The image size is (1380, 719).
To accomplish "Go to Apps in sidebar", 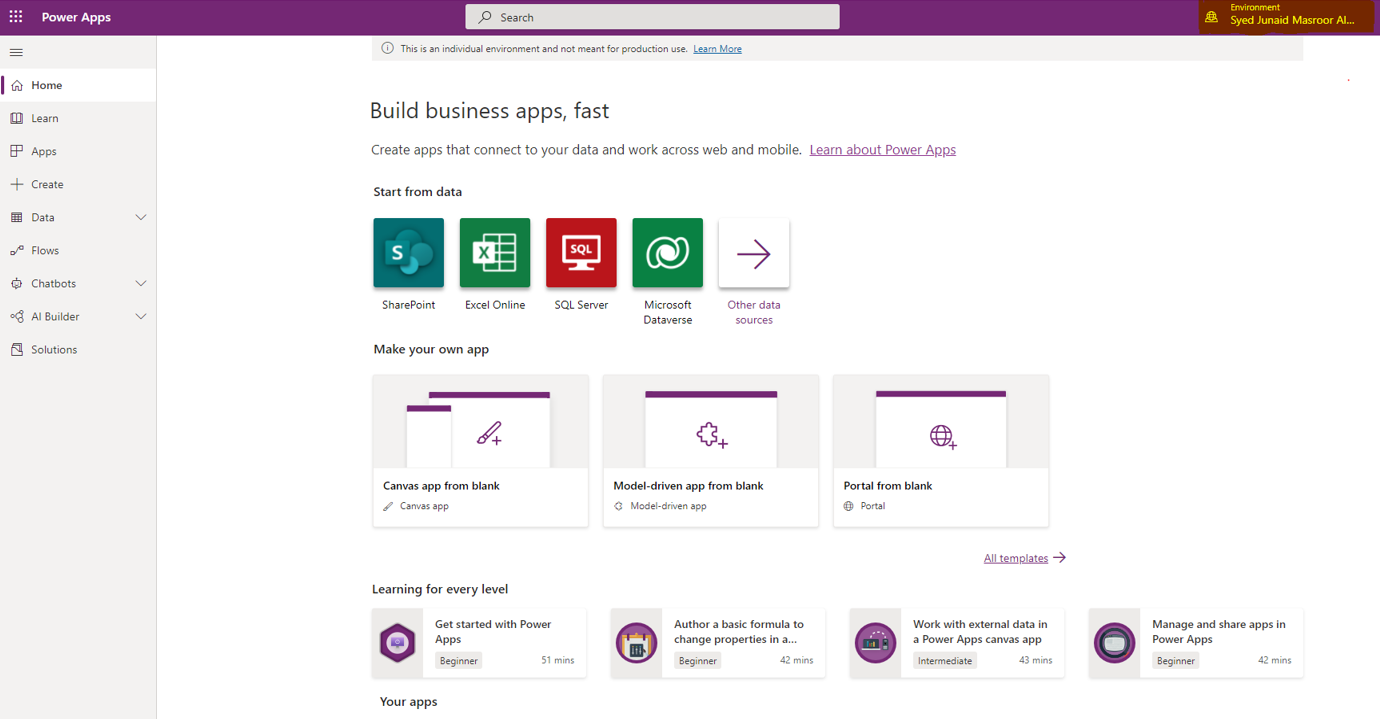I will (44, 151).
